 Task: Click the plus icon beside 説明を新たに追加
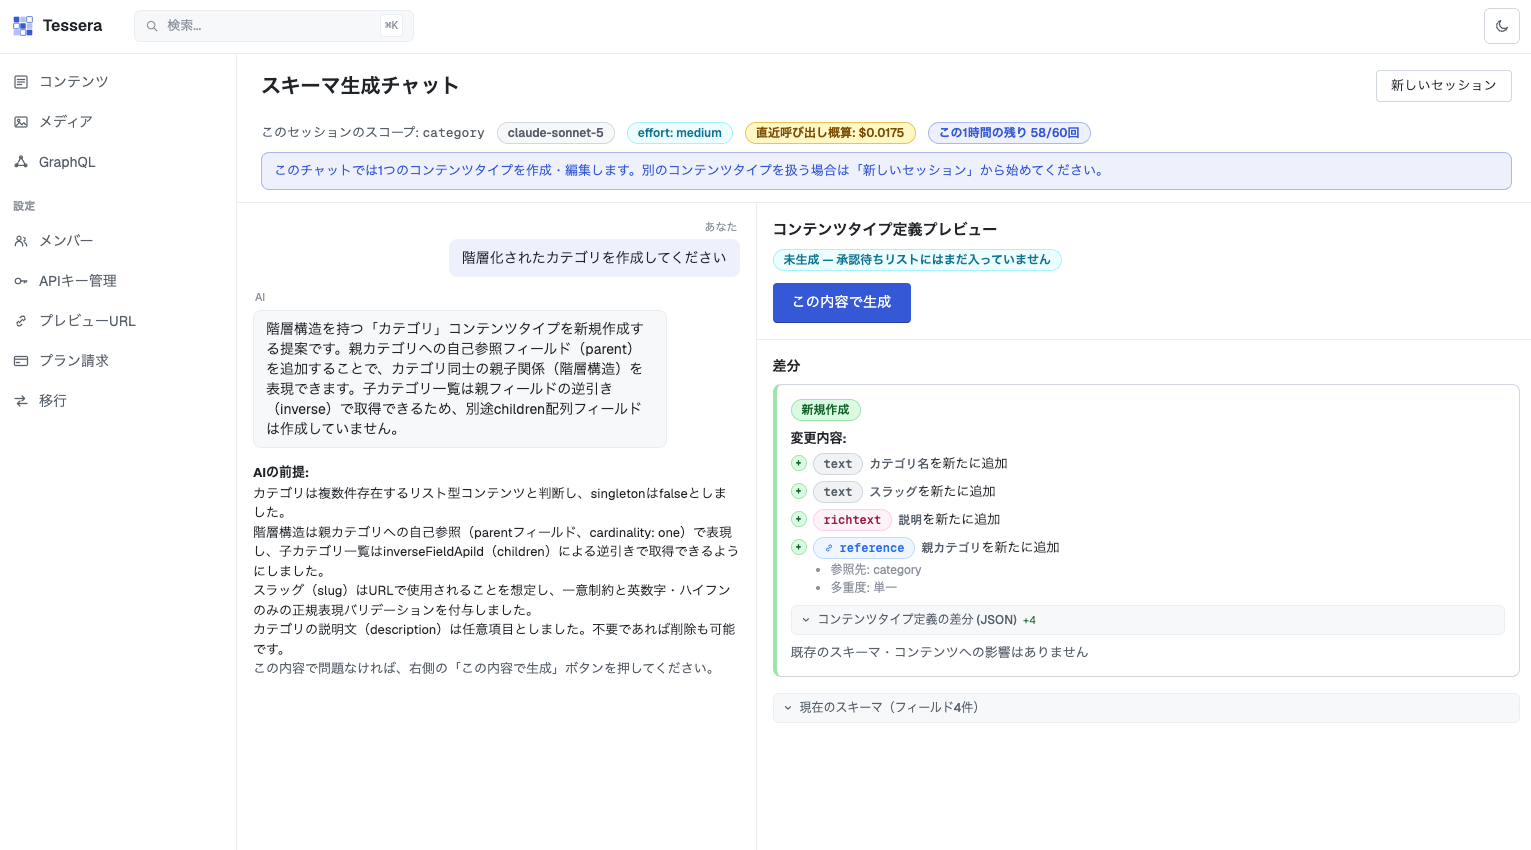click(x=798, y=519)
